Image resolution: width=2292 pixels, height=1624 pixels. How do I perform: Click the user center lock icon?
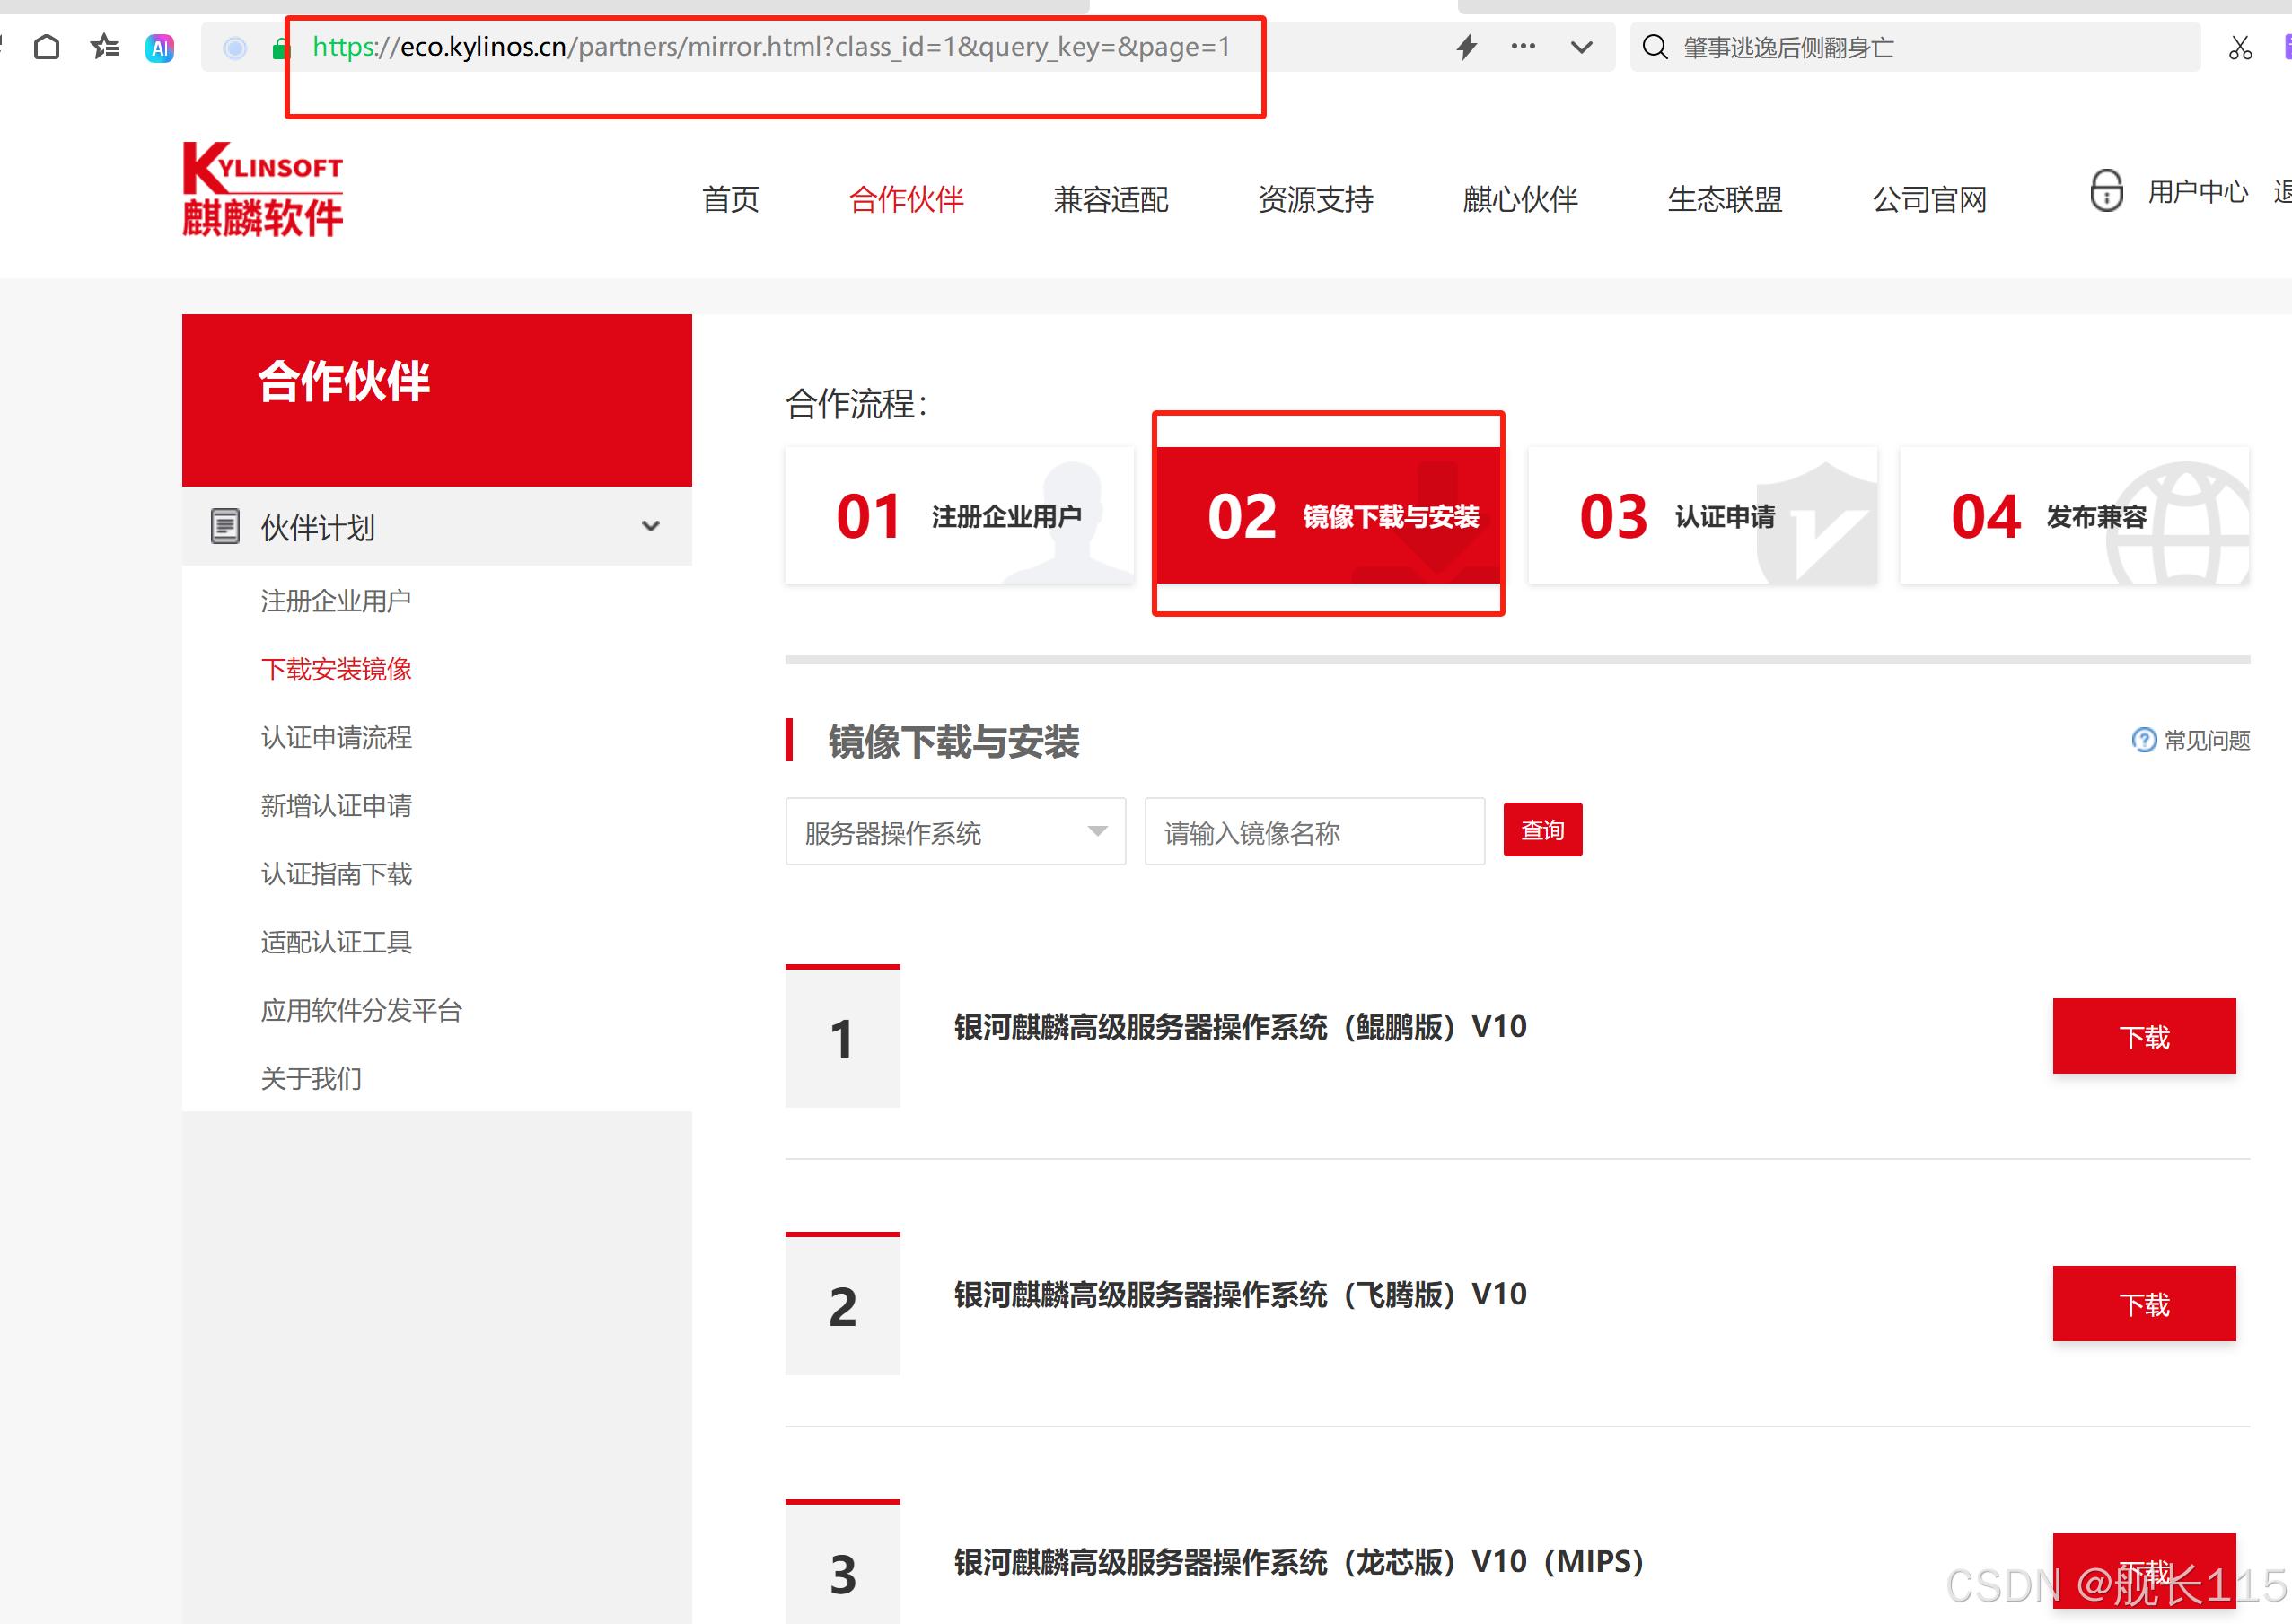coord(2106,190)
